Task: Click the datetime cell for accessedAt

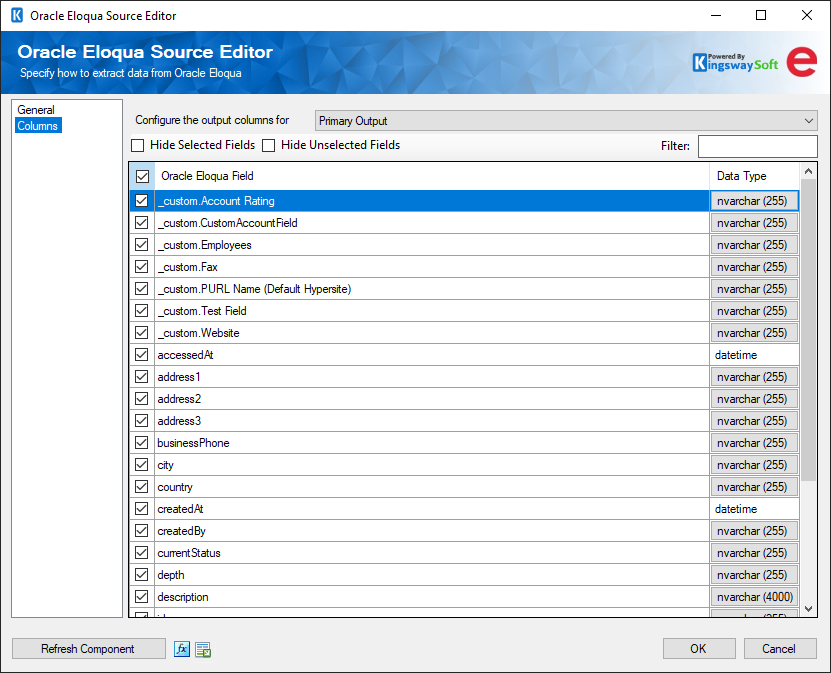Action: [x=754, y=355]
